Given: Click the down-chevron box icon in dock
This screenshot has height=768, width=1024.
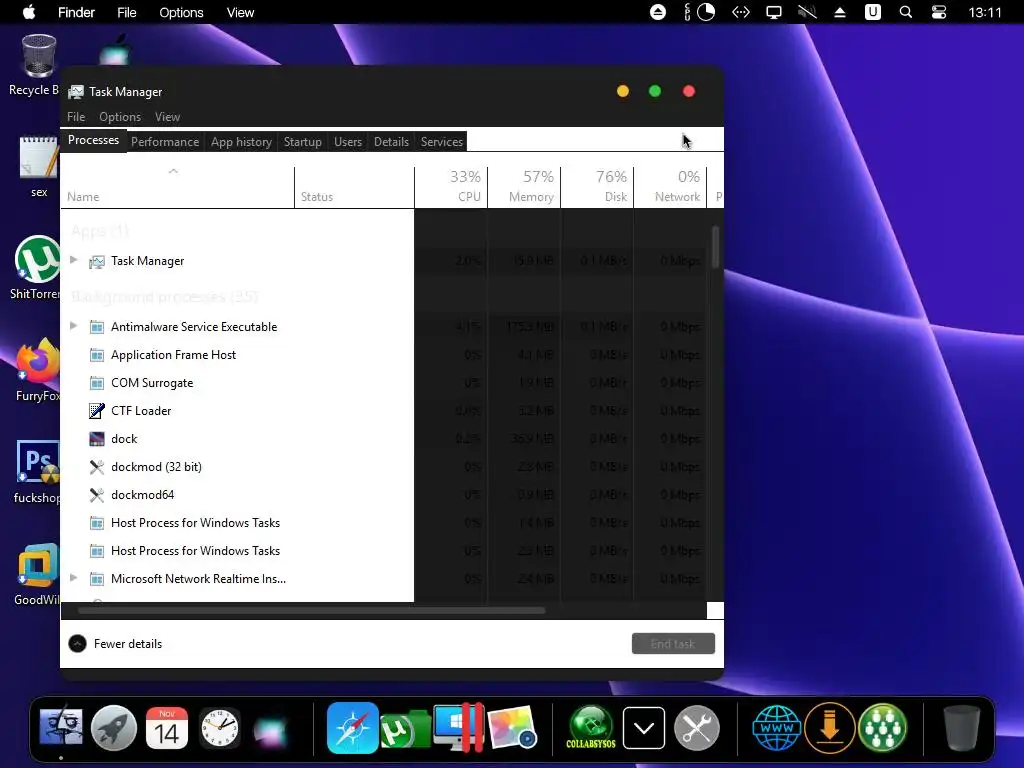Looking at the screenshot, I should click(644, 728).
